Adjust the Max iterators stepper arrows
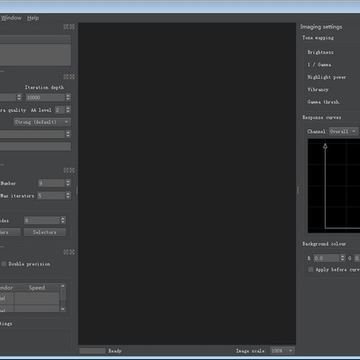360x360 pixels. (68, 196)
